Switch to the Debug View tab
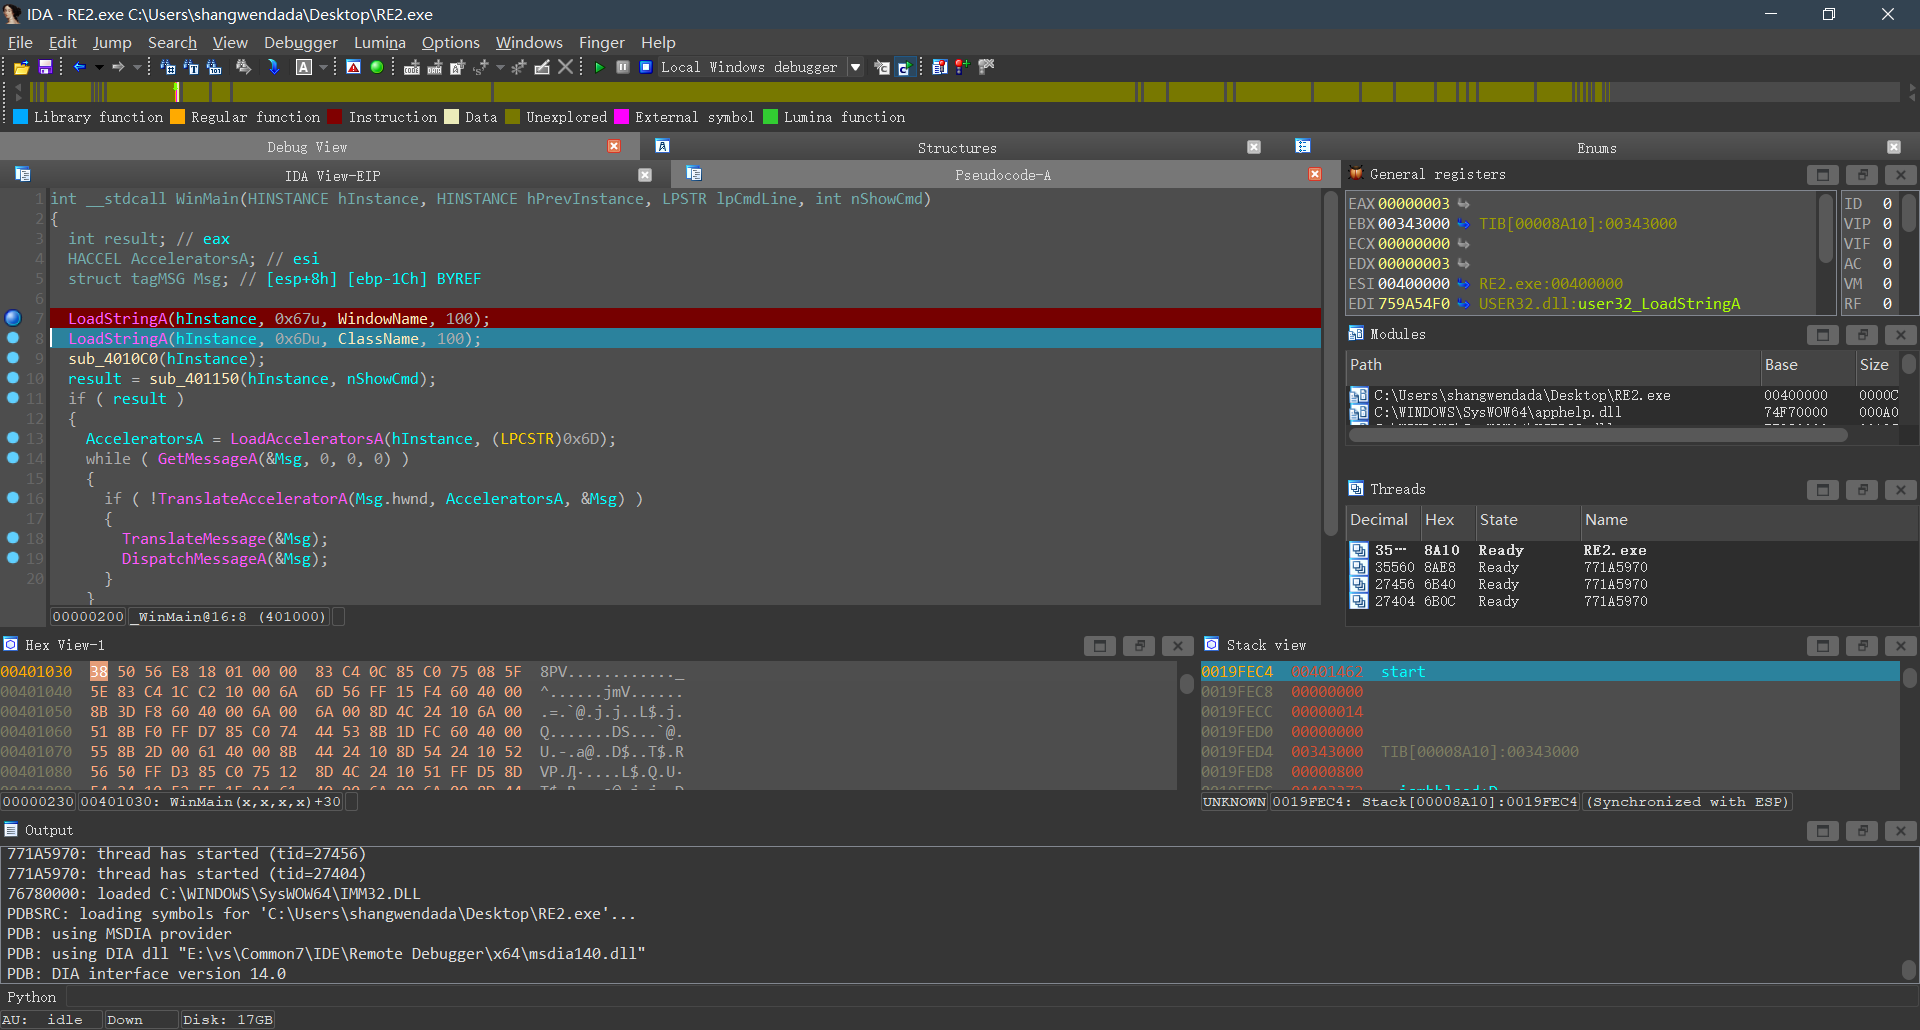Screen dimensions: 1920x1030 [x=307, y=147]
